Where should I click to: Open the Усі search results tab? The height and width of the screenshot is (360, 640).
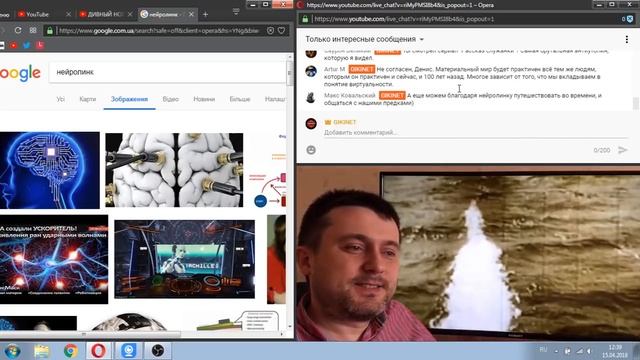click(x=60, y=99)
